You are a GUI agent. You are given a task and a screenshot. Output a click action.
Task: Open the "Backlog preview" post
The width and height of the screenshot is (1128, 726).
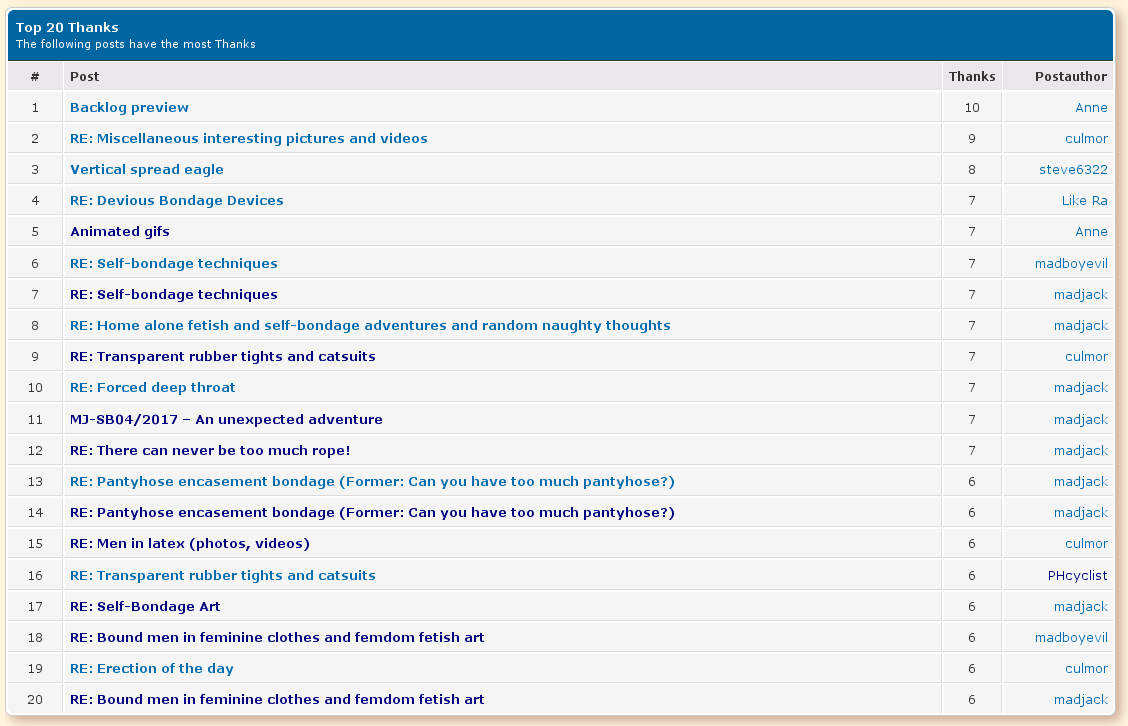129,107
